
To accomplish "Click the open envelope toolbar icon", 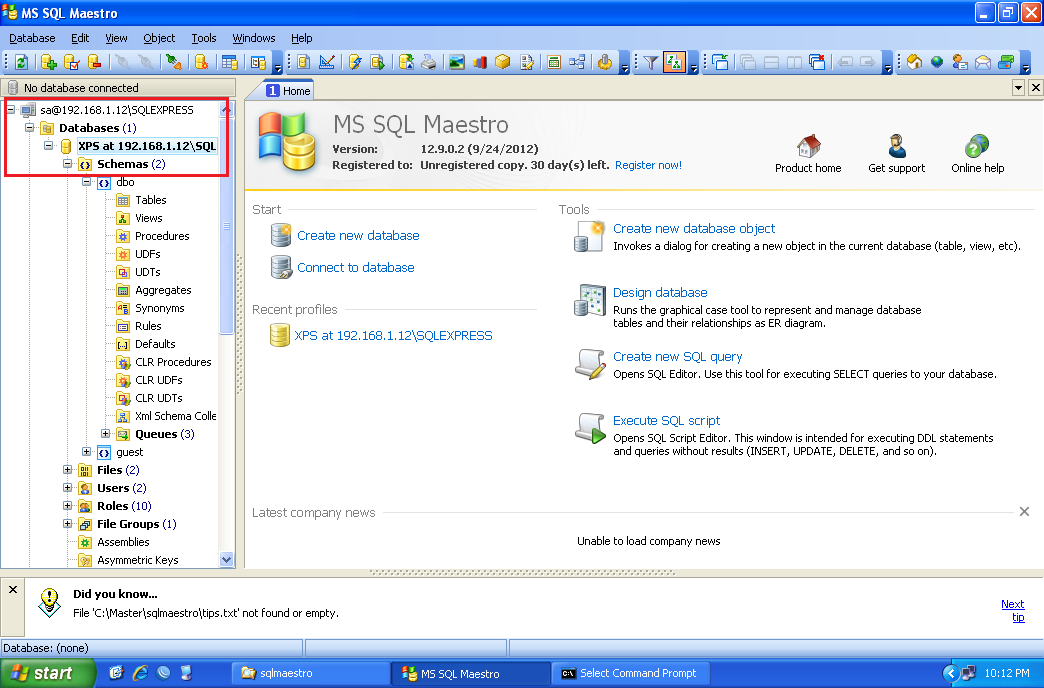I will point(983,63).
